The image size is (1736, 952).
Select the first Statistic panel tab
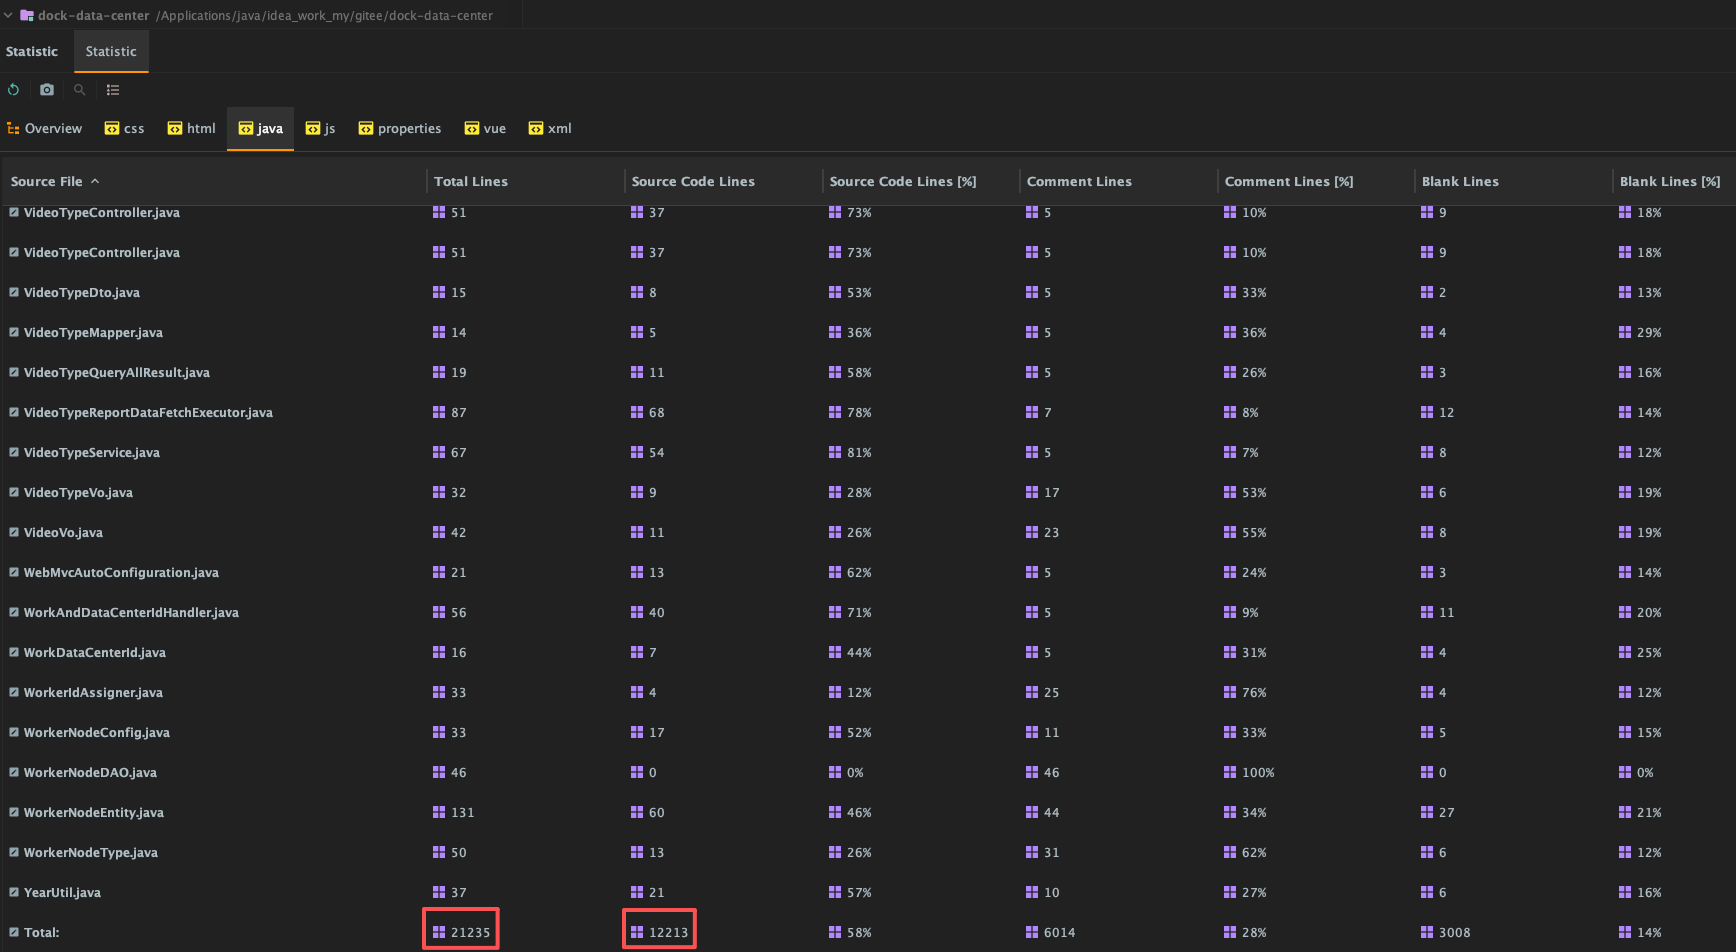(32, 52)
